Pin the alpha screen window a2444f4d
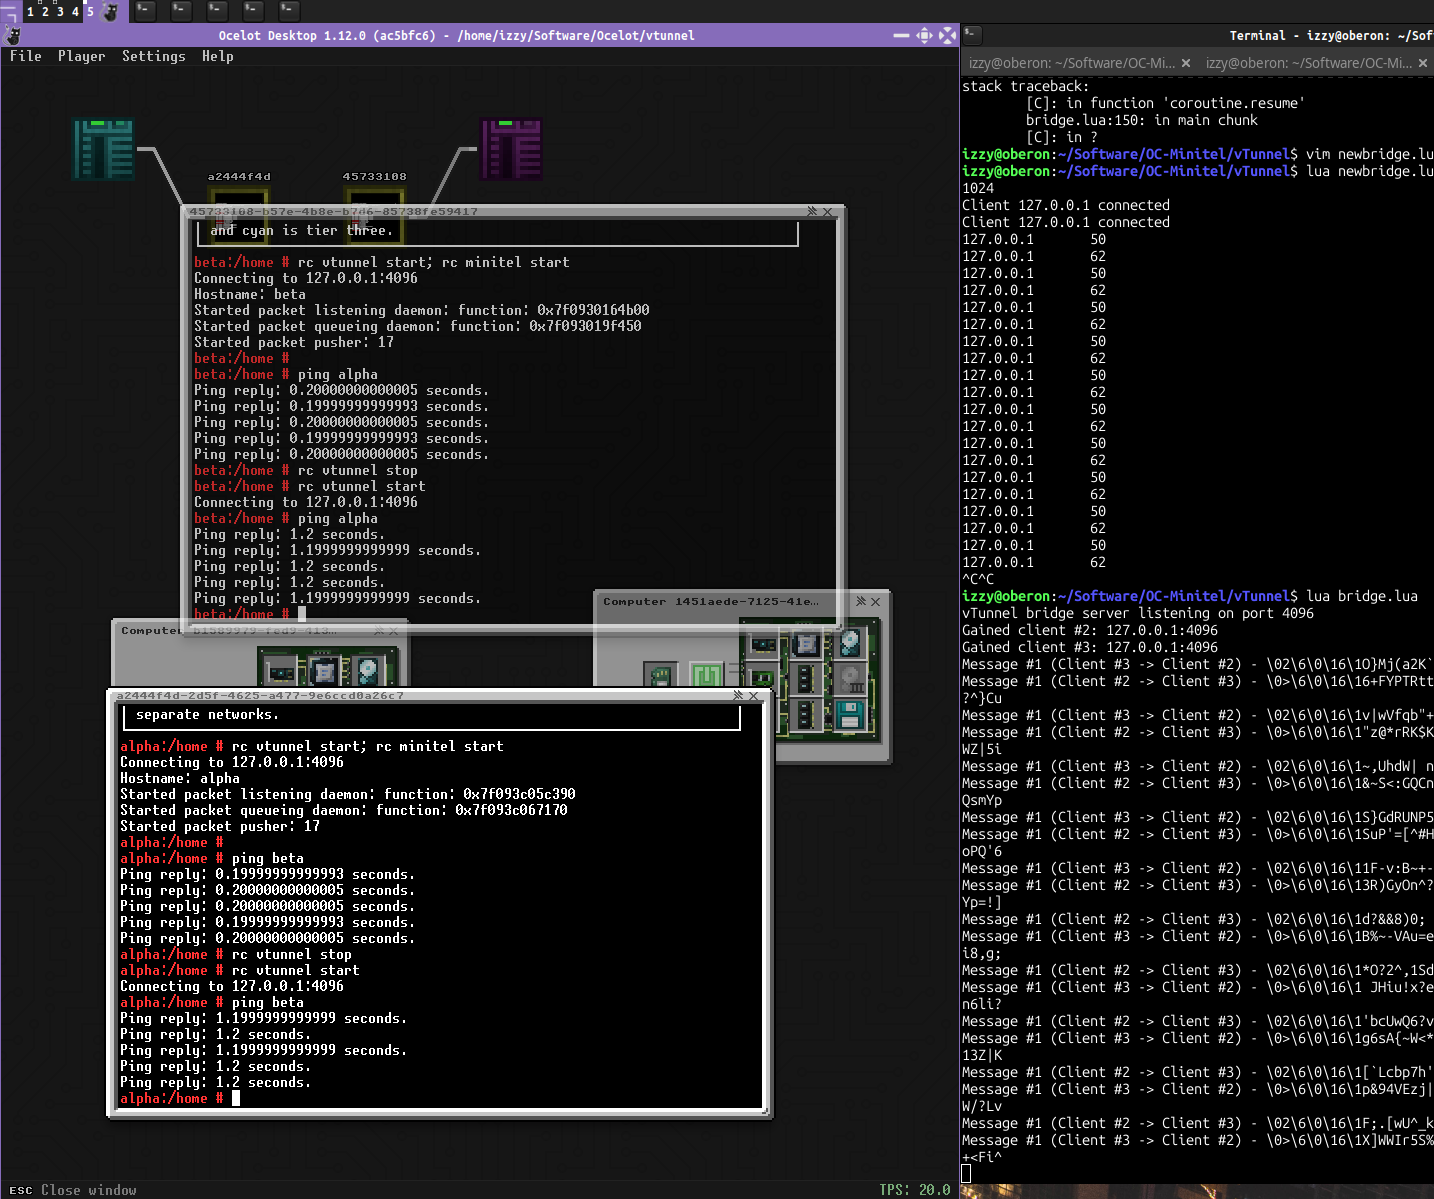This screenshot has height=1199, width=1434. (738, 695)
